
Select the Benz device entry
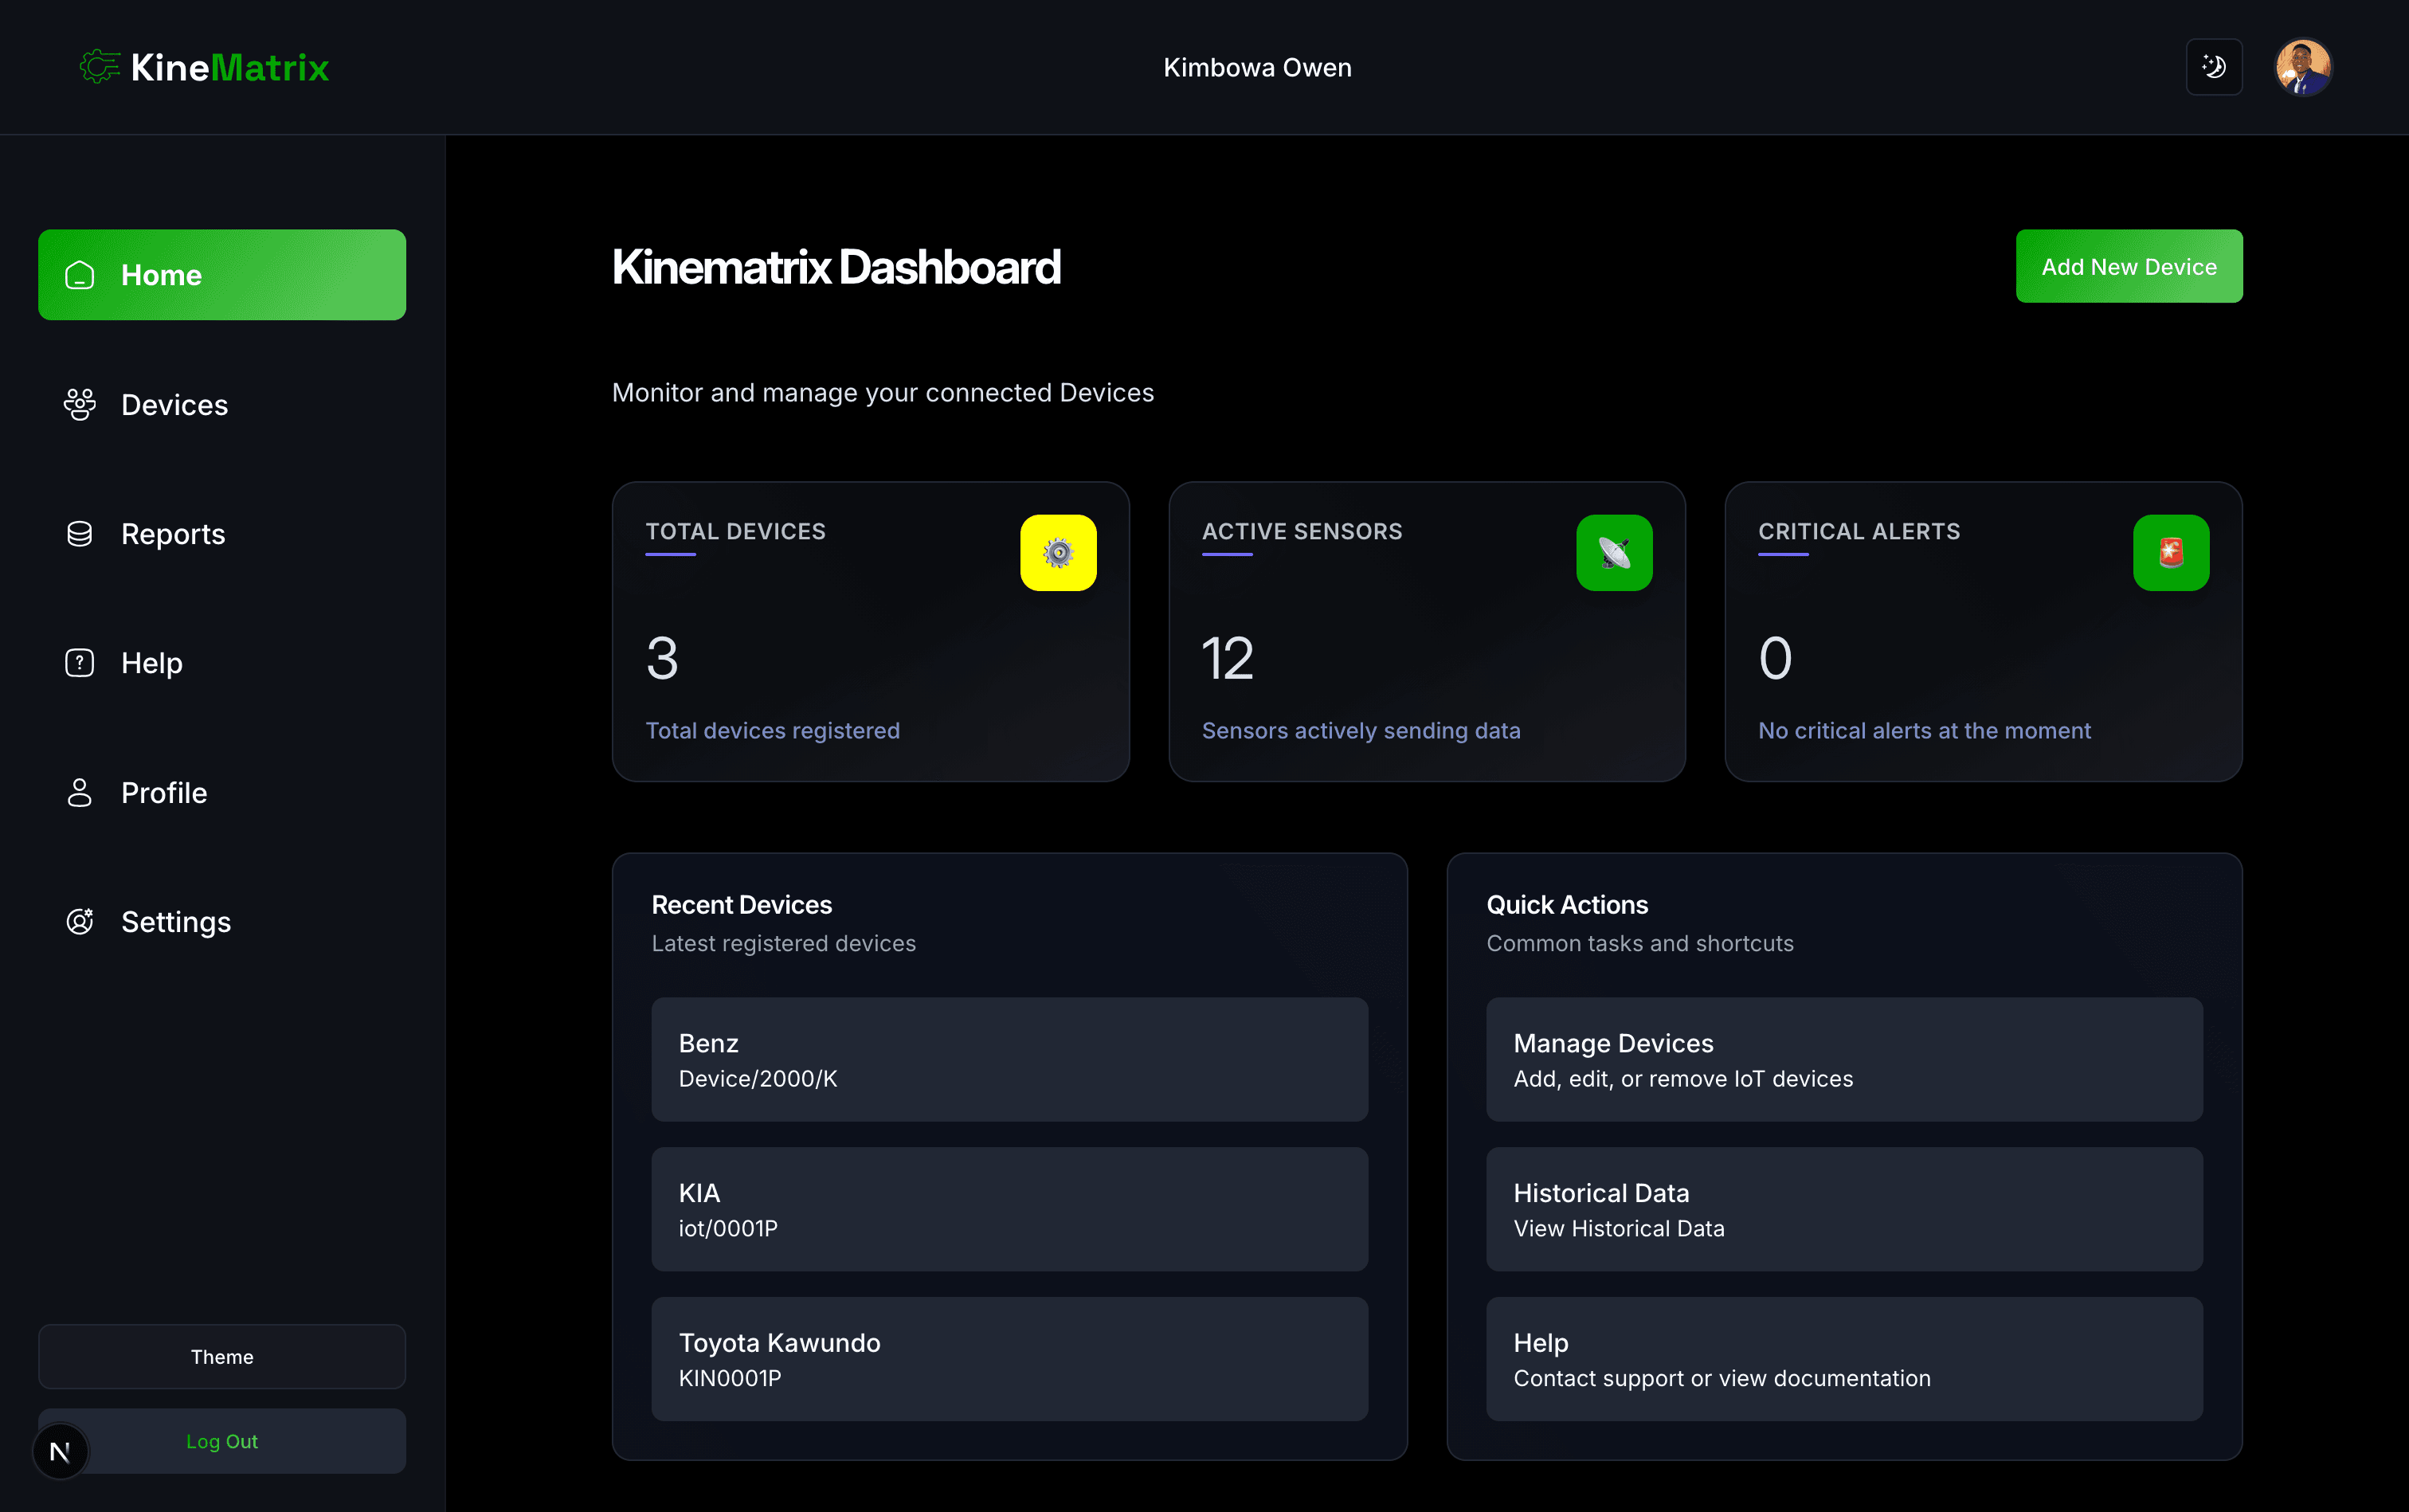1009,1059
